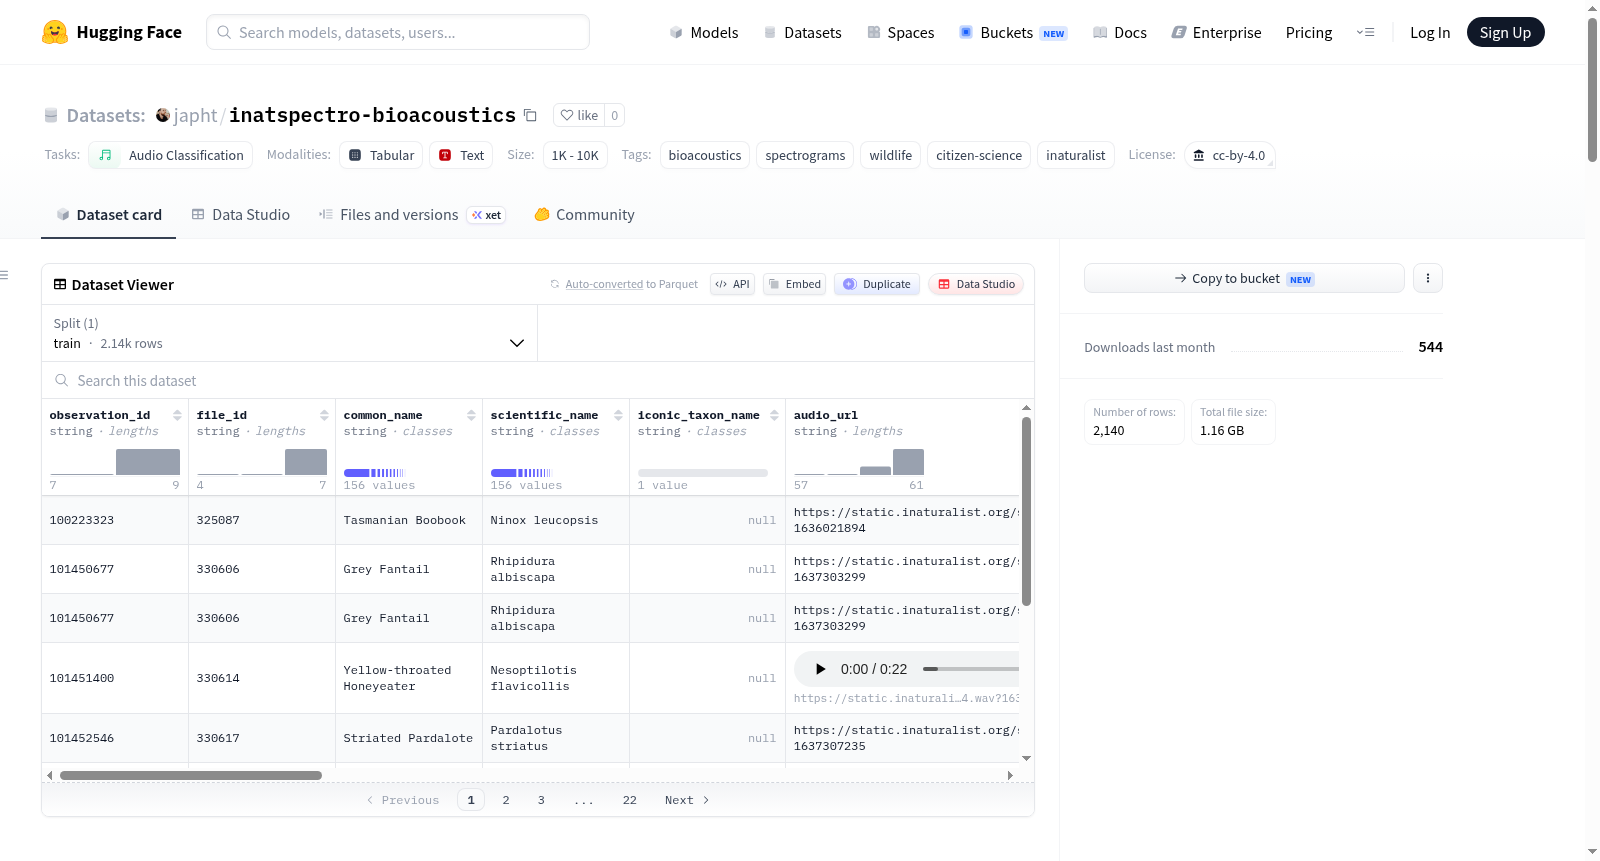Switch to the Files and versions tab
The image size is (1600, 861).
pos(412,214)
